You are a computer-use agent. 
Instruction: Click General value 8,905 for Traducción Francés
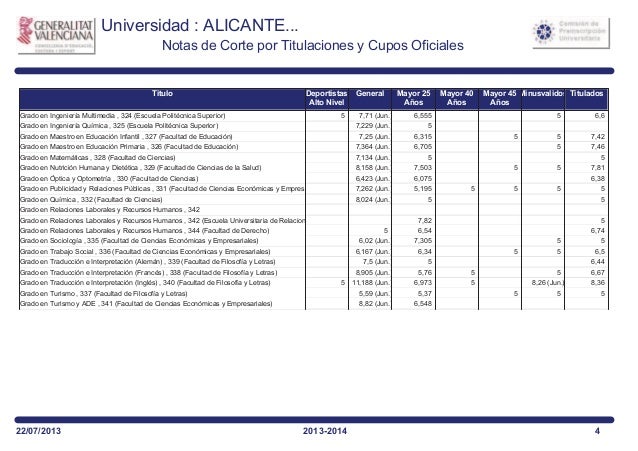coord(373,272)
